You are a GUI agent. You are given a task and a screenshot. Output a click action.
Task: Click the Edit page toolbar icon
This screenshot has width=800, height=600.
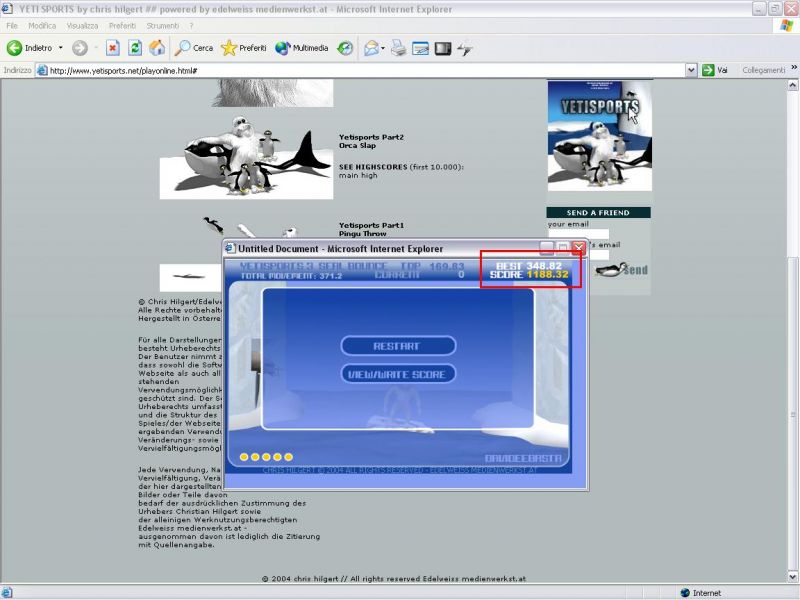420,48
